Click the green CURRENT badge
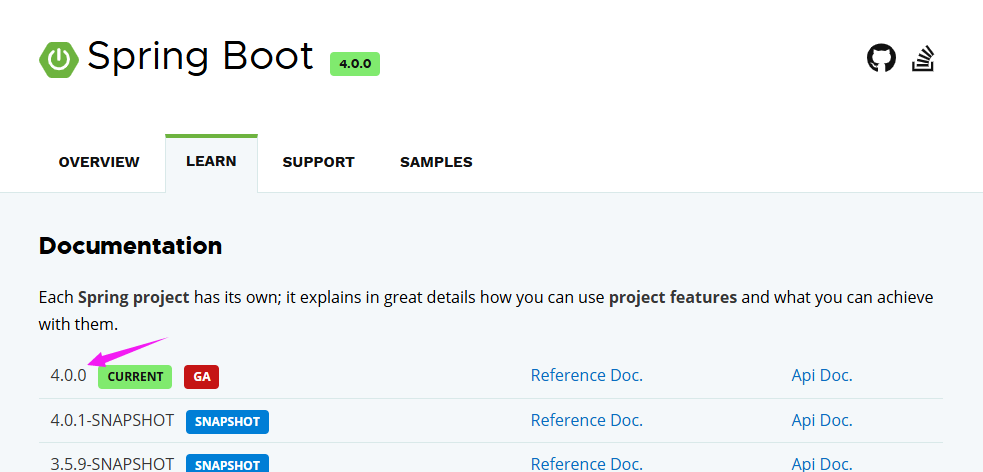983x472 pixels. [135, 377]
